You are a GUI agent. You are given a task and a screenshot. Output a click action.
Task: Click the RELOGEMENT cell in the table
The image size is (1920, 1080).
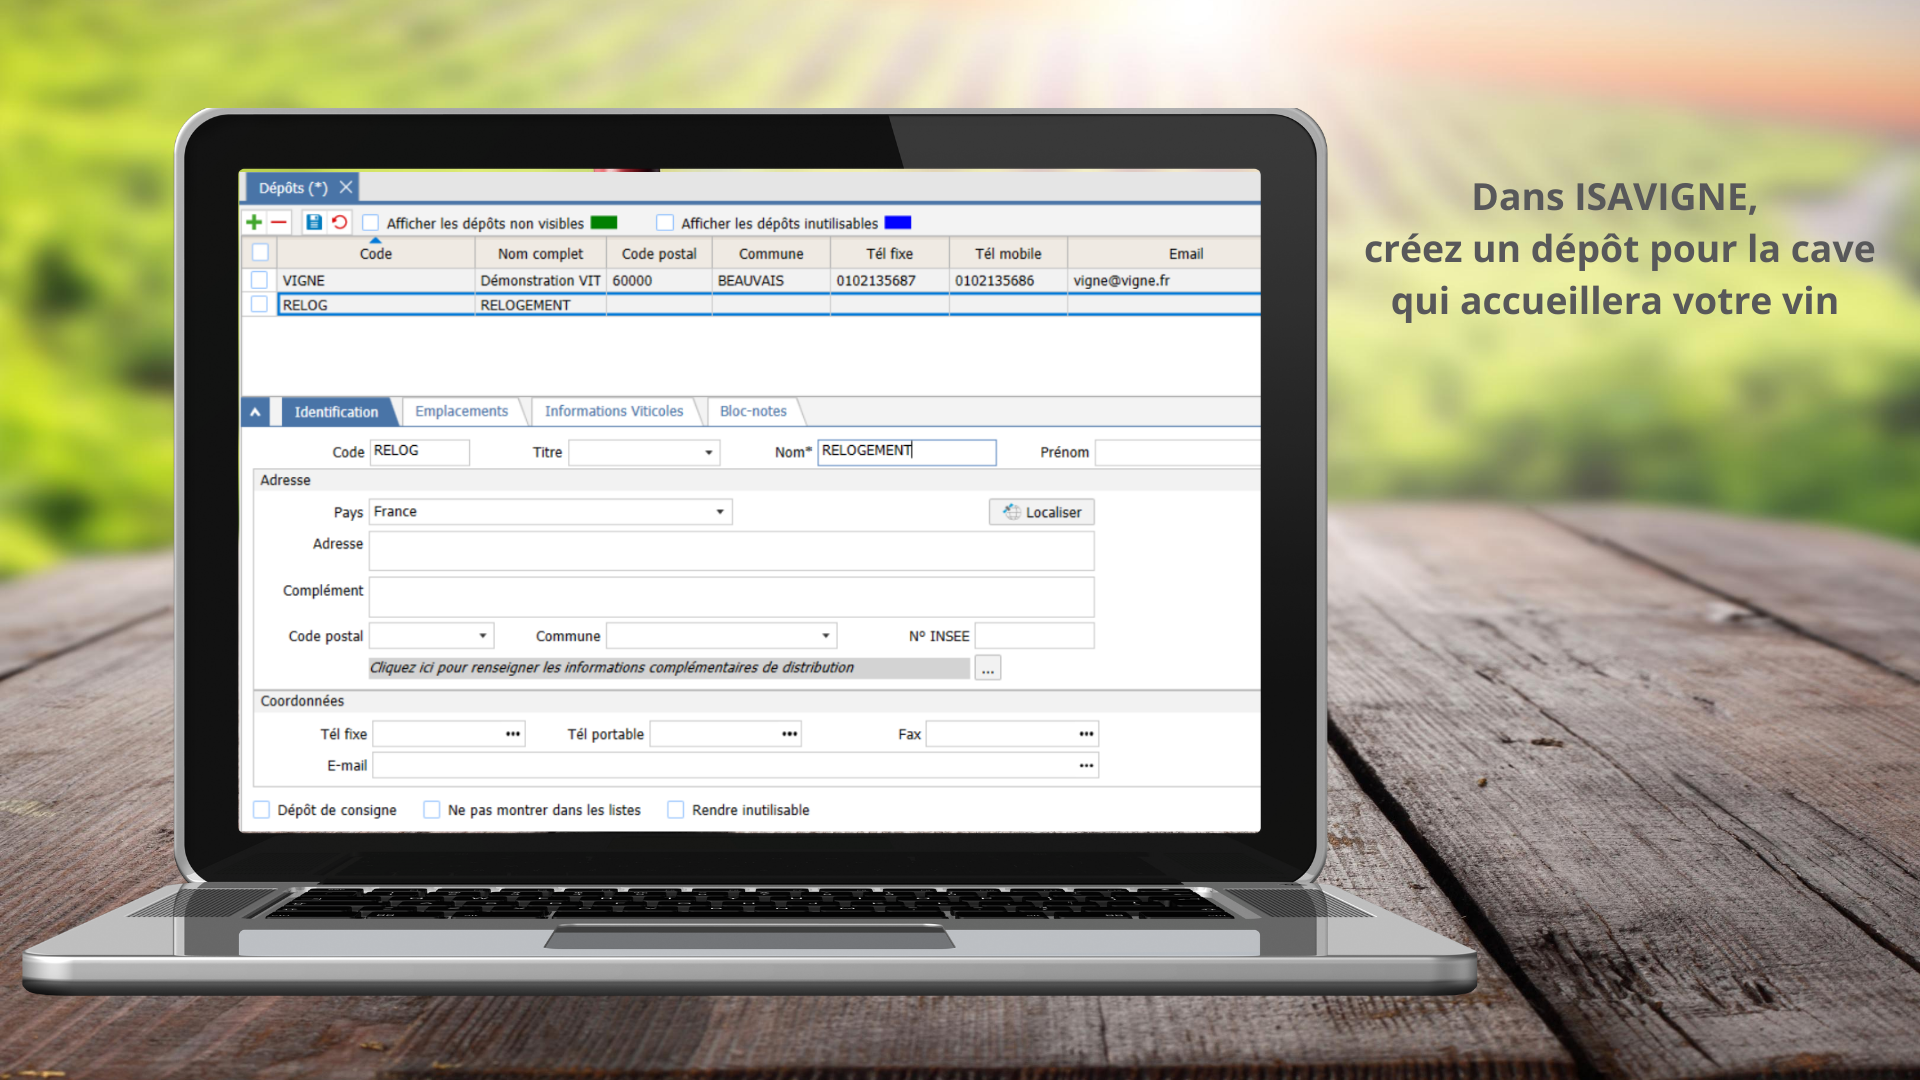[x=541, y=305]
